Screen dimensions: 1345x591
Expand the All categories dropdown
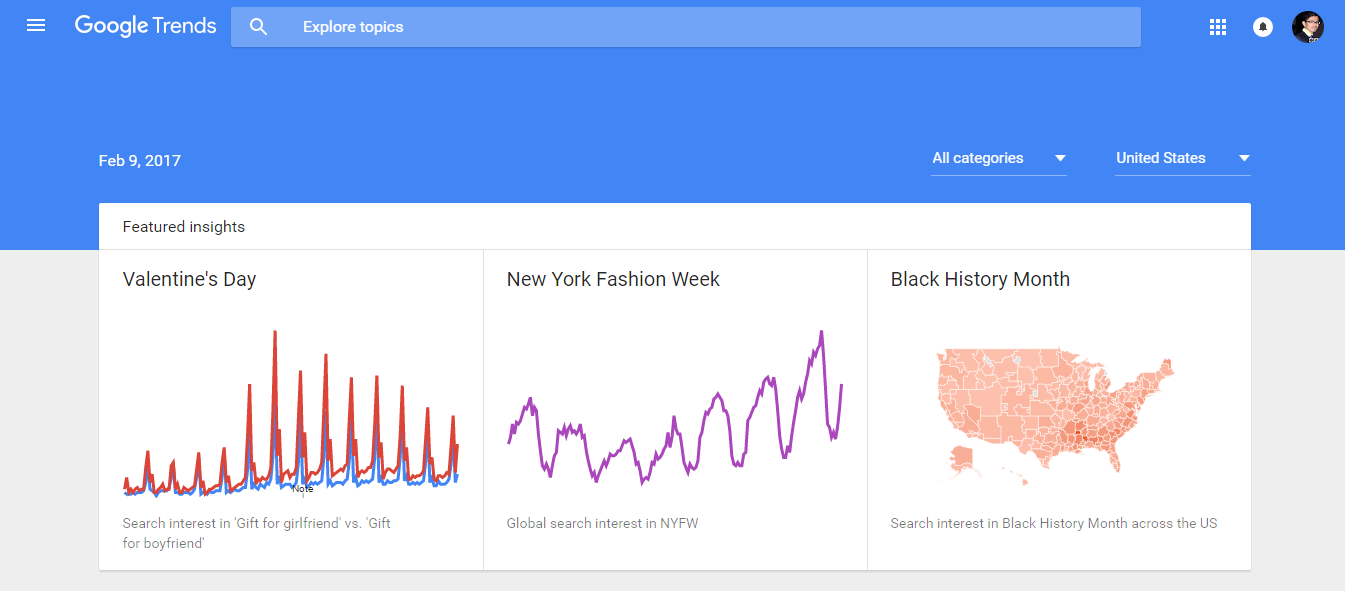(x=978, y=158)
